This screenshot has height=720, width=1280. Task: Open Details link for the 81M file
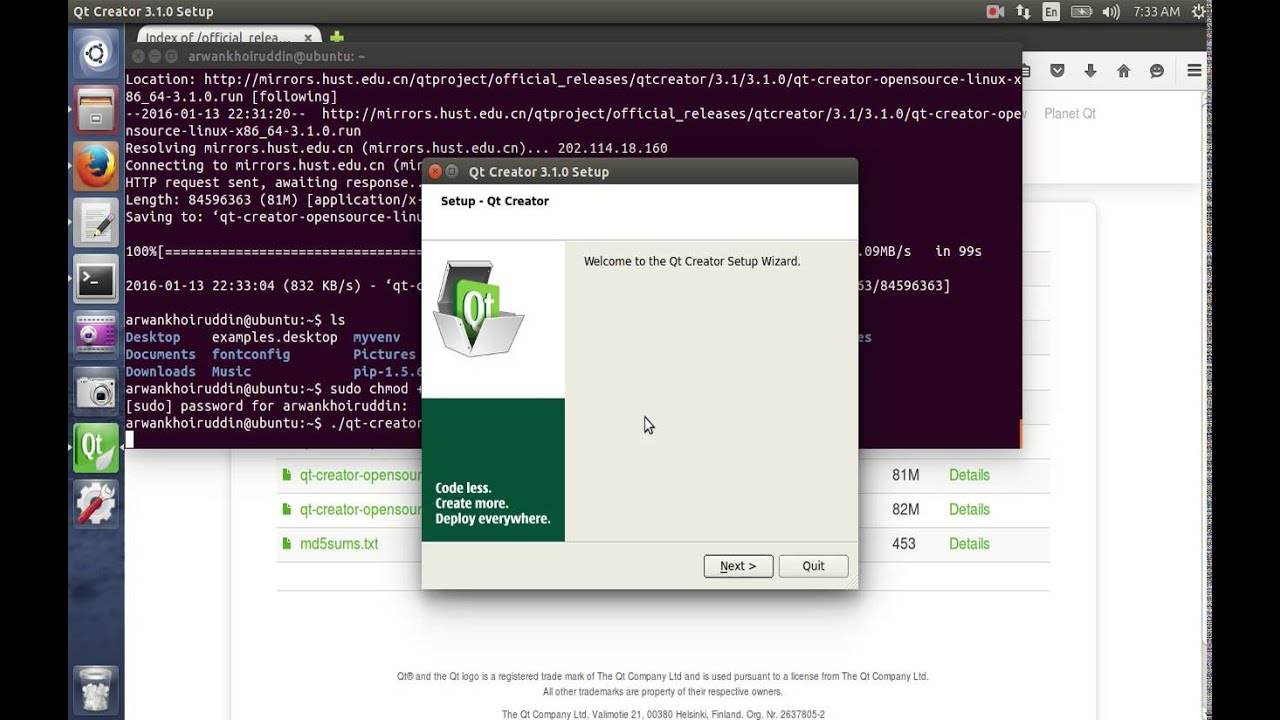(x=969, y=475)
